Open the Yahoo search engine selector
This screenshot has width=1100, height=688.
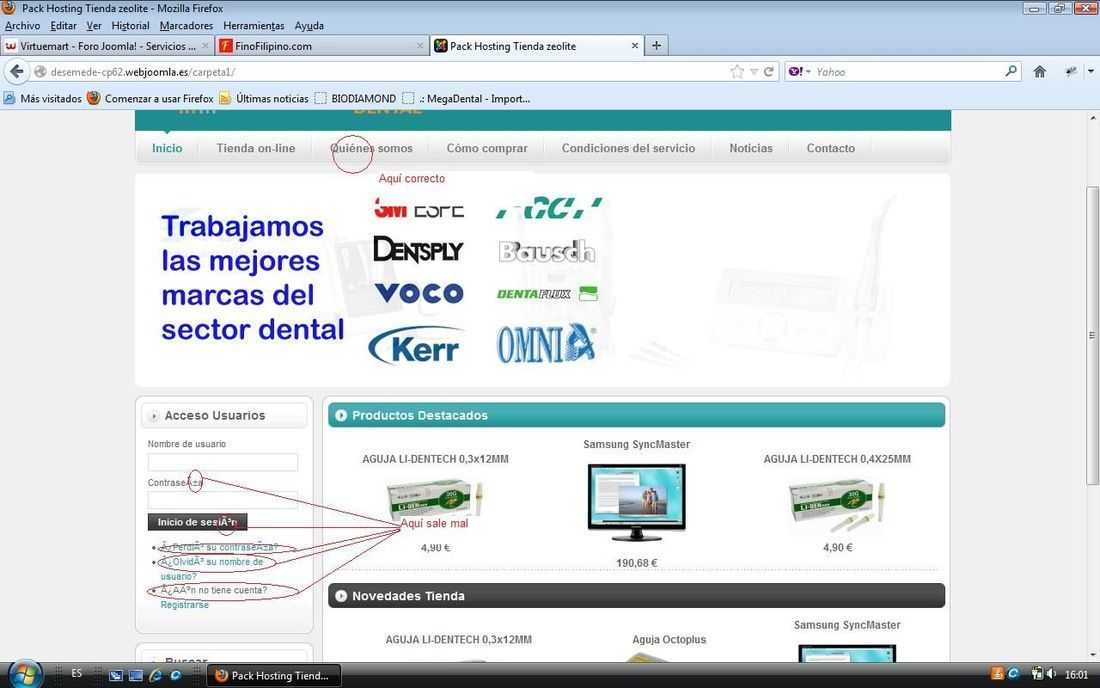coord(800,72)
